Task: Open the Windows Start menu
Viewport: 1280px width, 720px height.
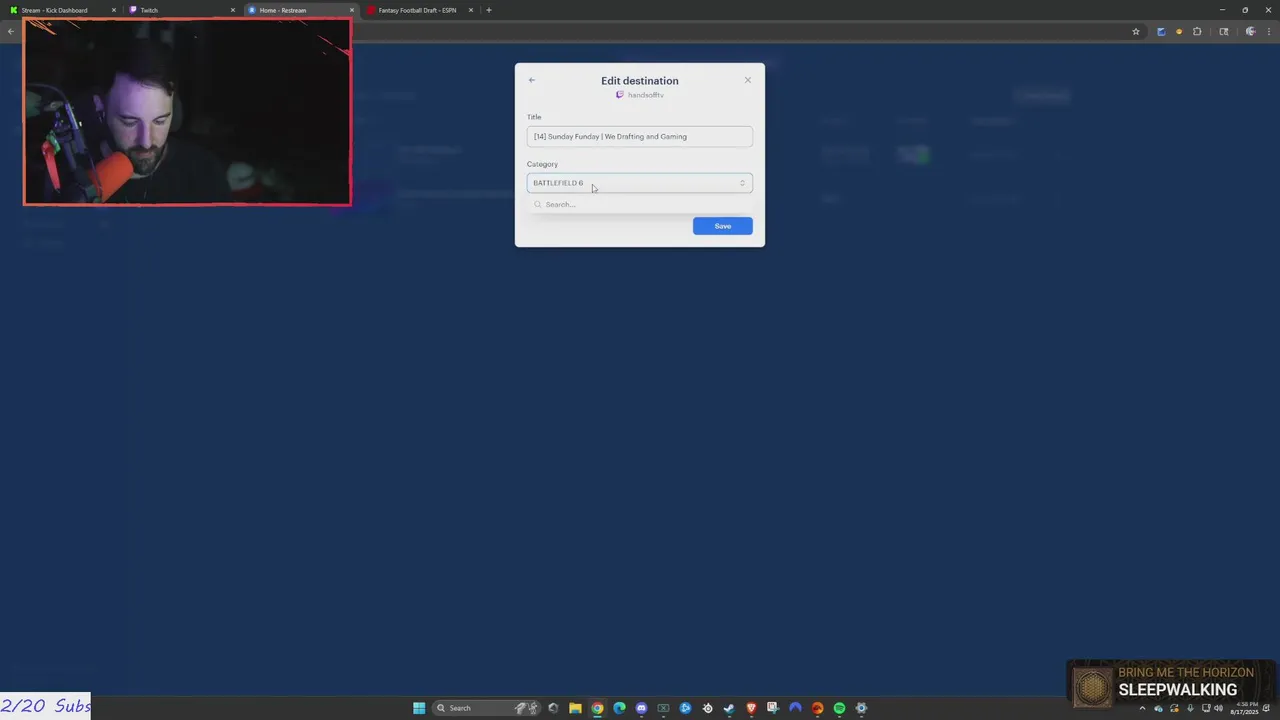Action: tap(419, 708)
